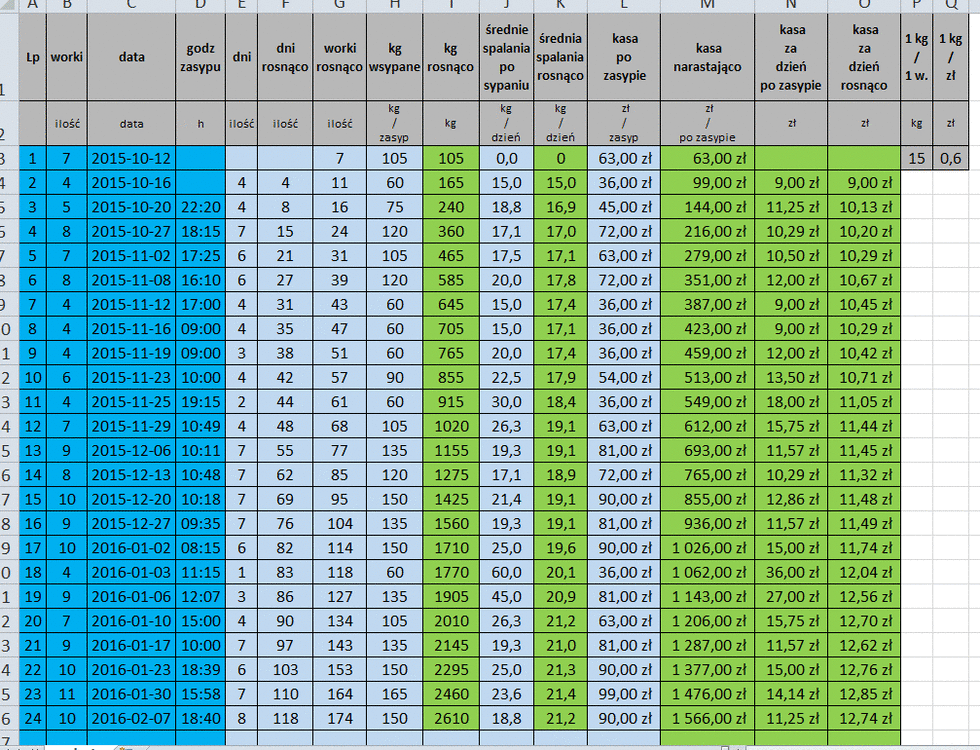Image resolution: width=980 pixels, height=750 pixels.
Task: Click cell with 2610 kg cumulative
Action: [450, 717]
